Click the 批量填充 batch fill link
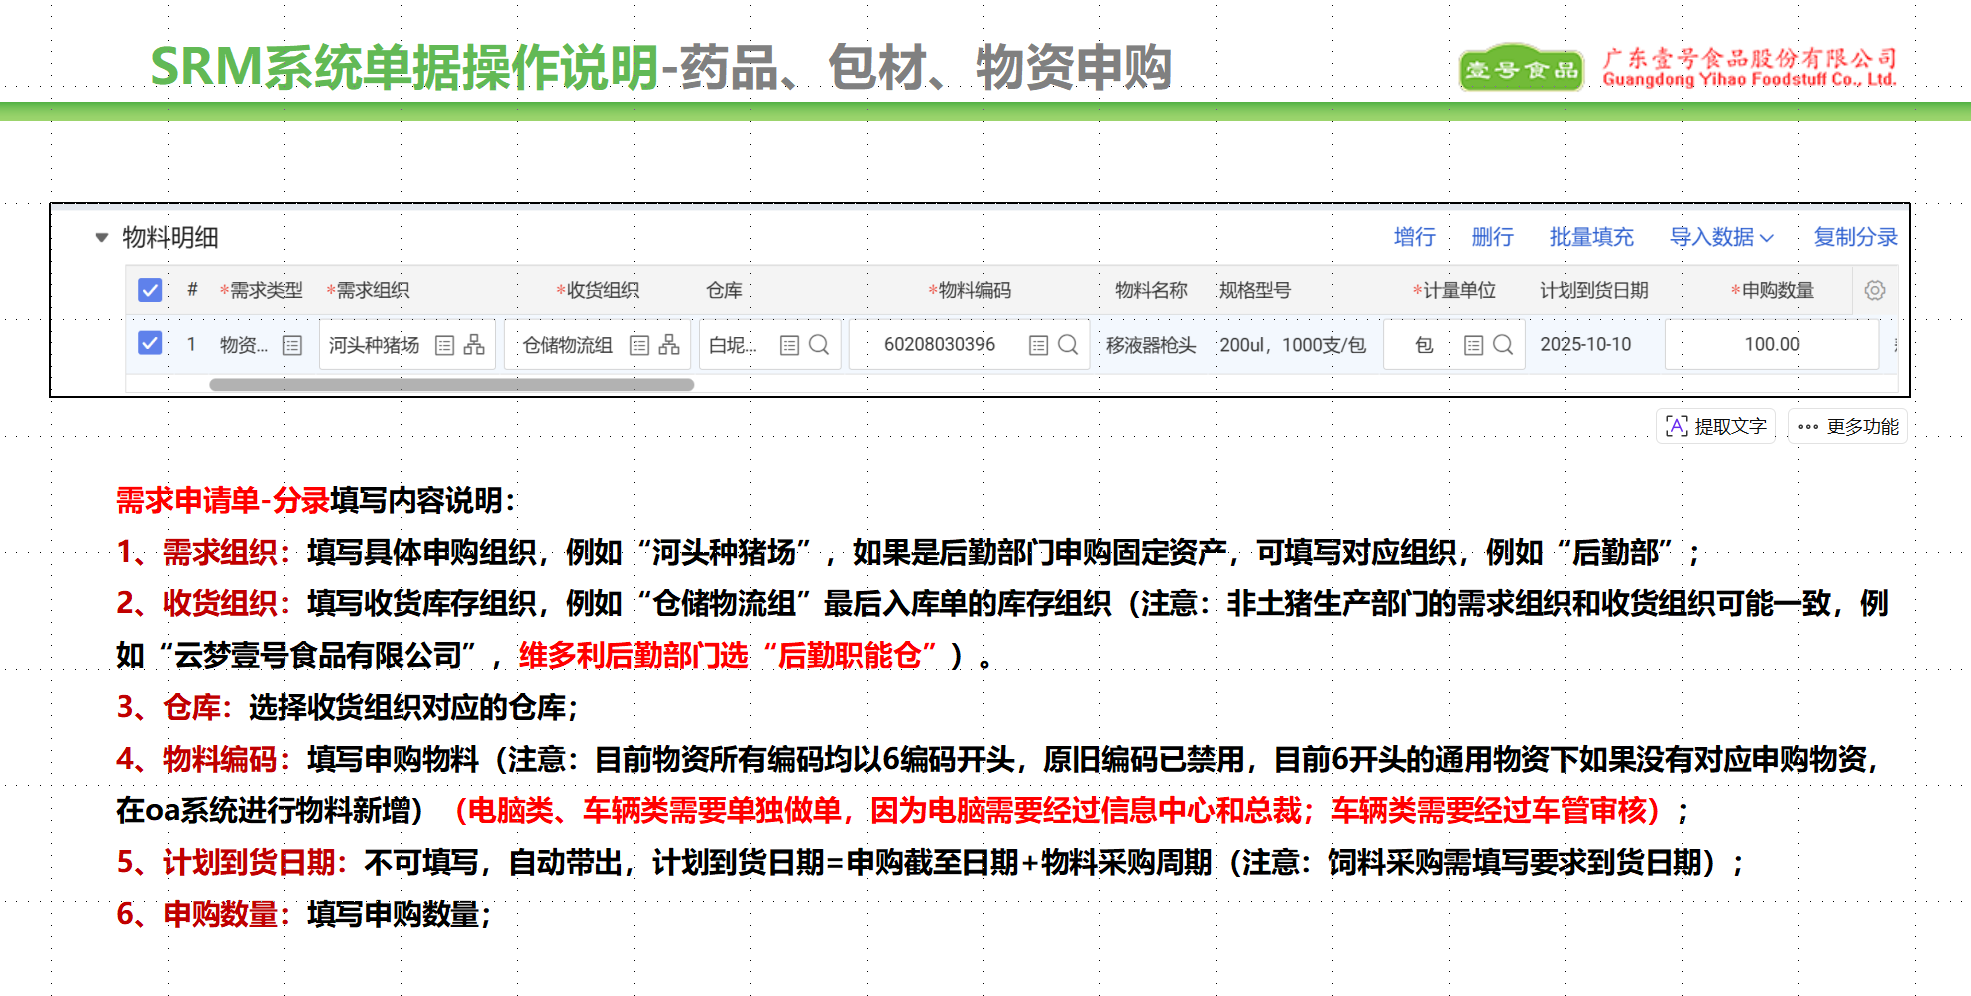This screenshot has width=1971, height=996. point(1591,237)
